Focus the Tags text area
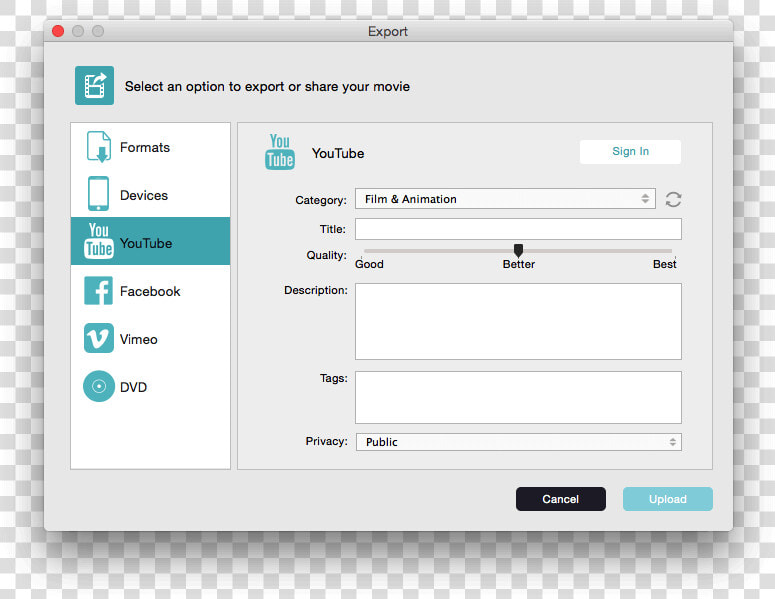Screen dimensions: 775x599 [518, 397]
